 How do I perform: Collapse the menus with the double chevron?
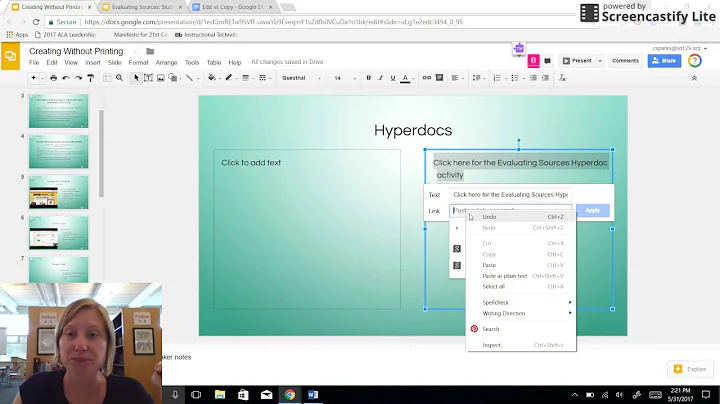coord(694,79)
